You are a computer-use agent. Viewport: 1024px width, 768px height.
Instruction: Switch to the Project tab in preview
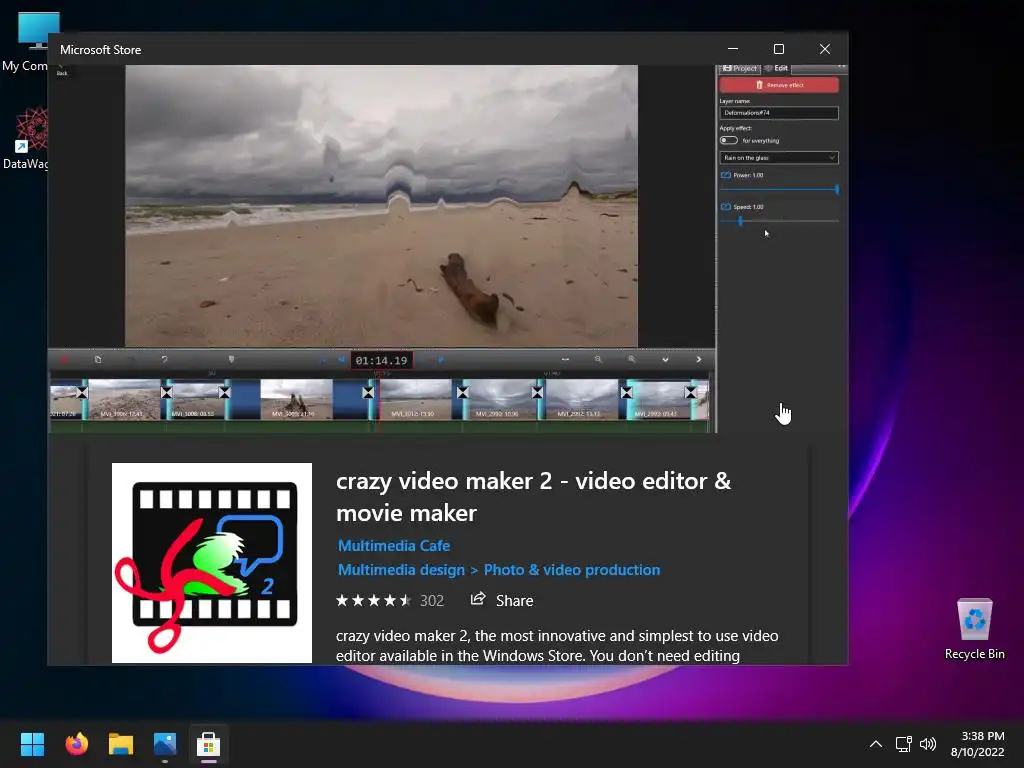[x=740, y=69]
